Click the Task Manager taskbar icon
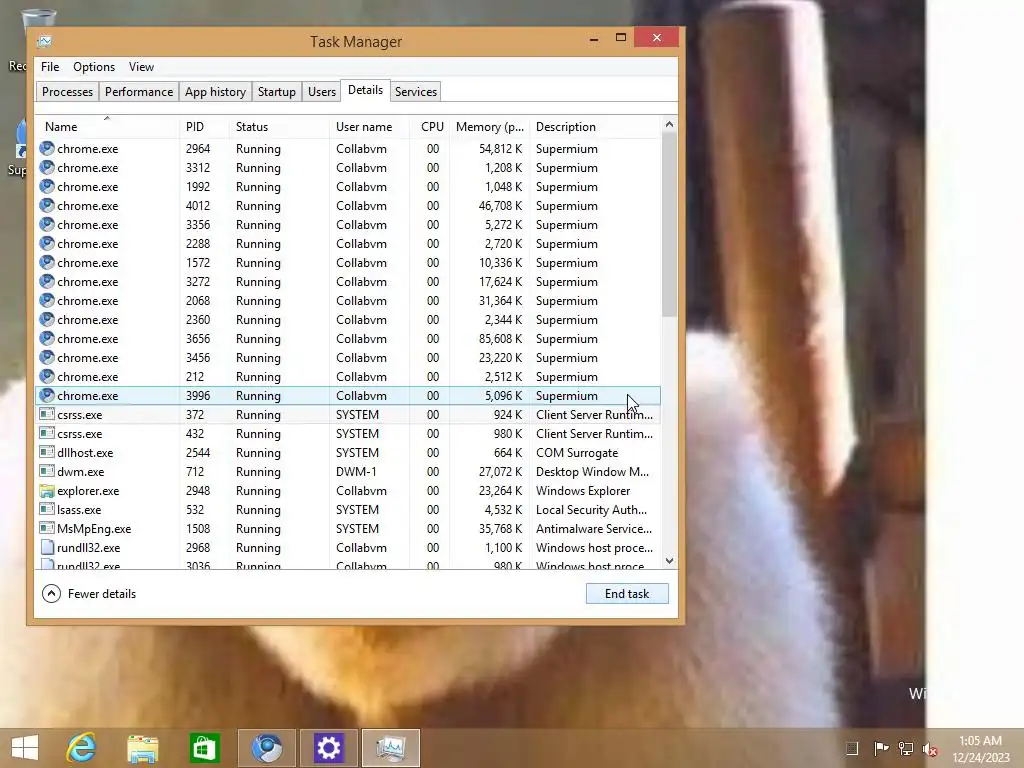 (391, 748)
